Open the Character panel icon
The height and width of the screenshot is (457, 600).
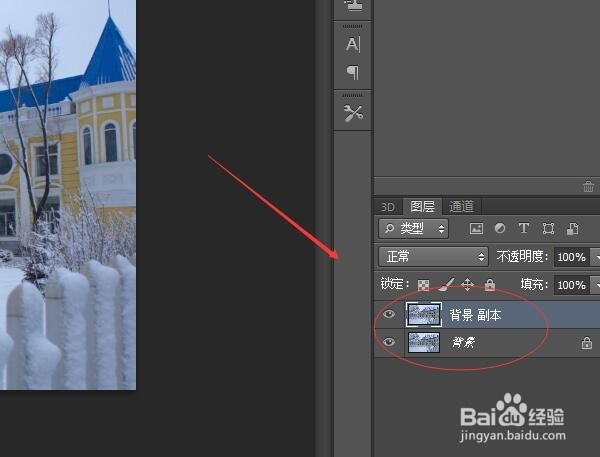click(353, 44)
